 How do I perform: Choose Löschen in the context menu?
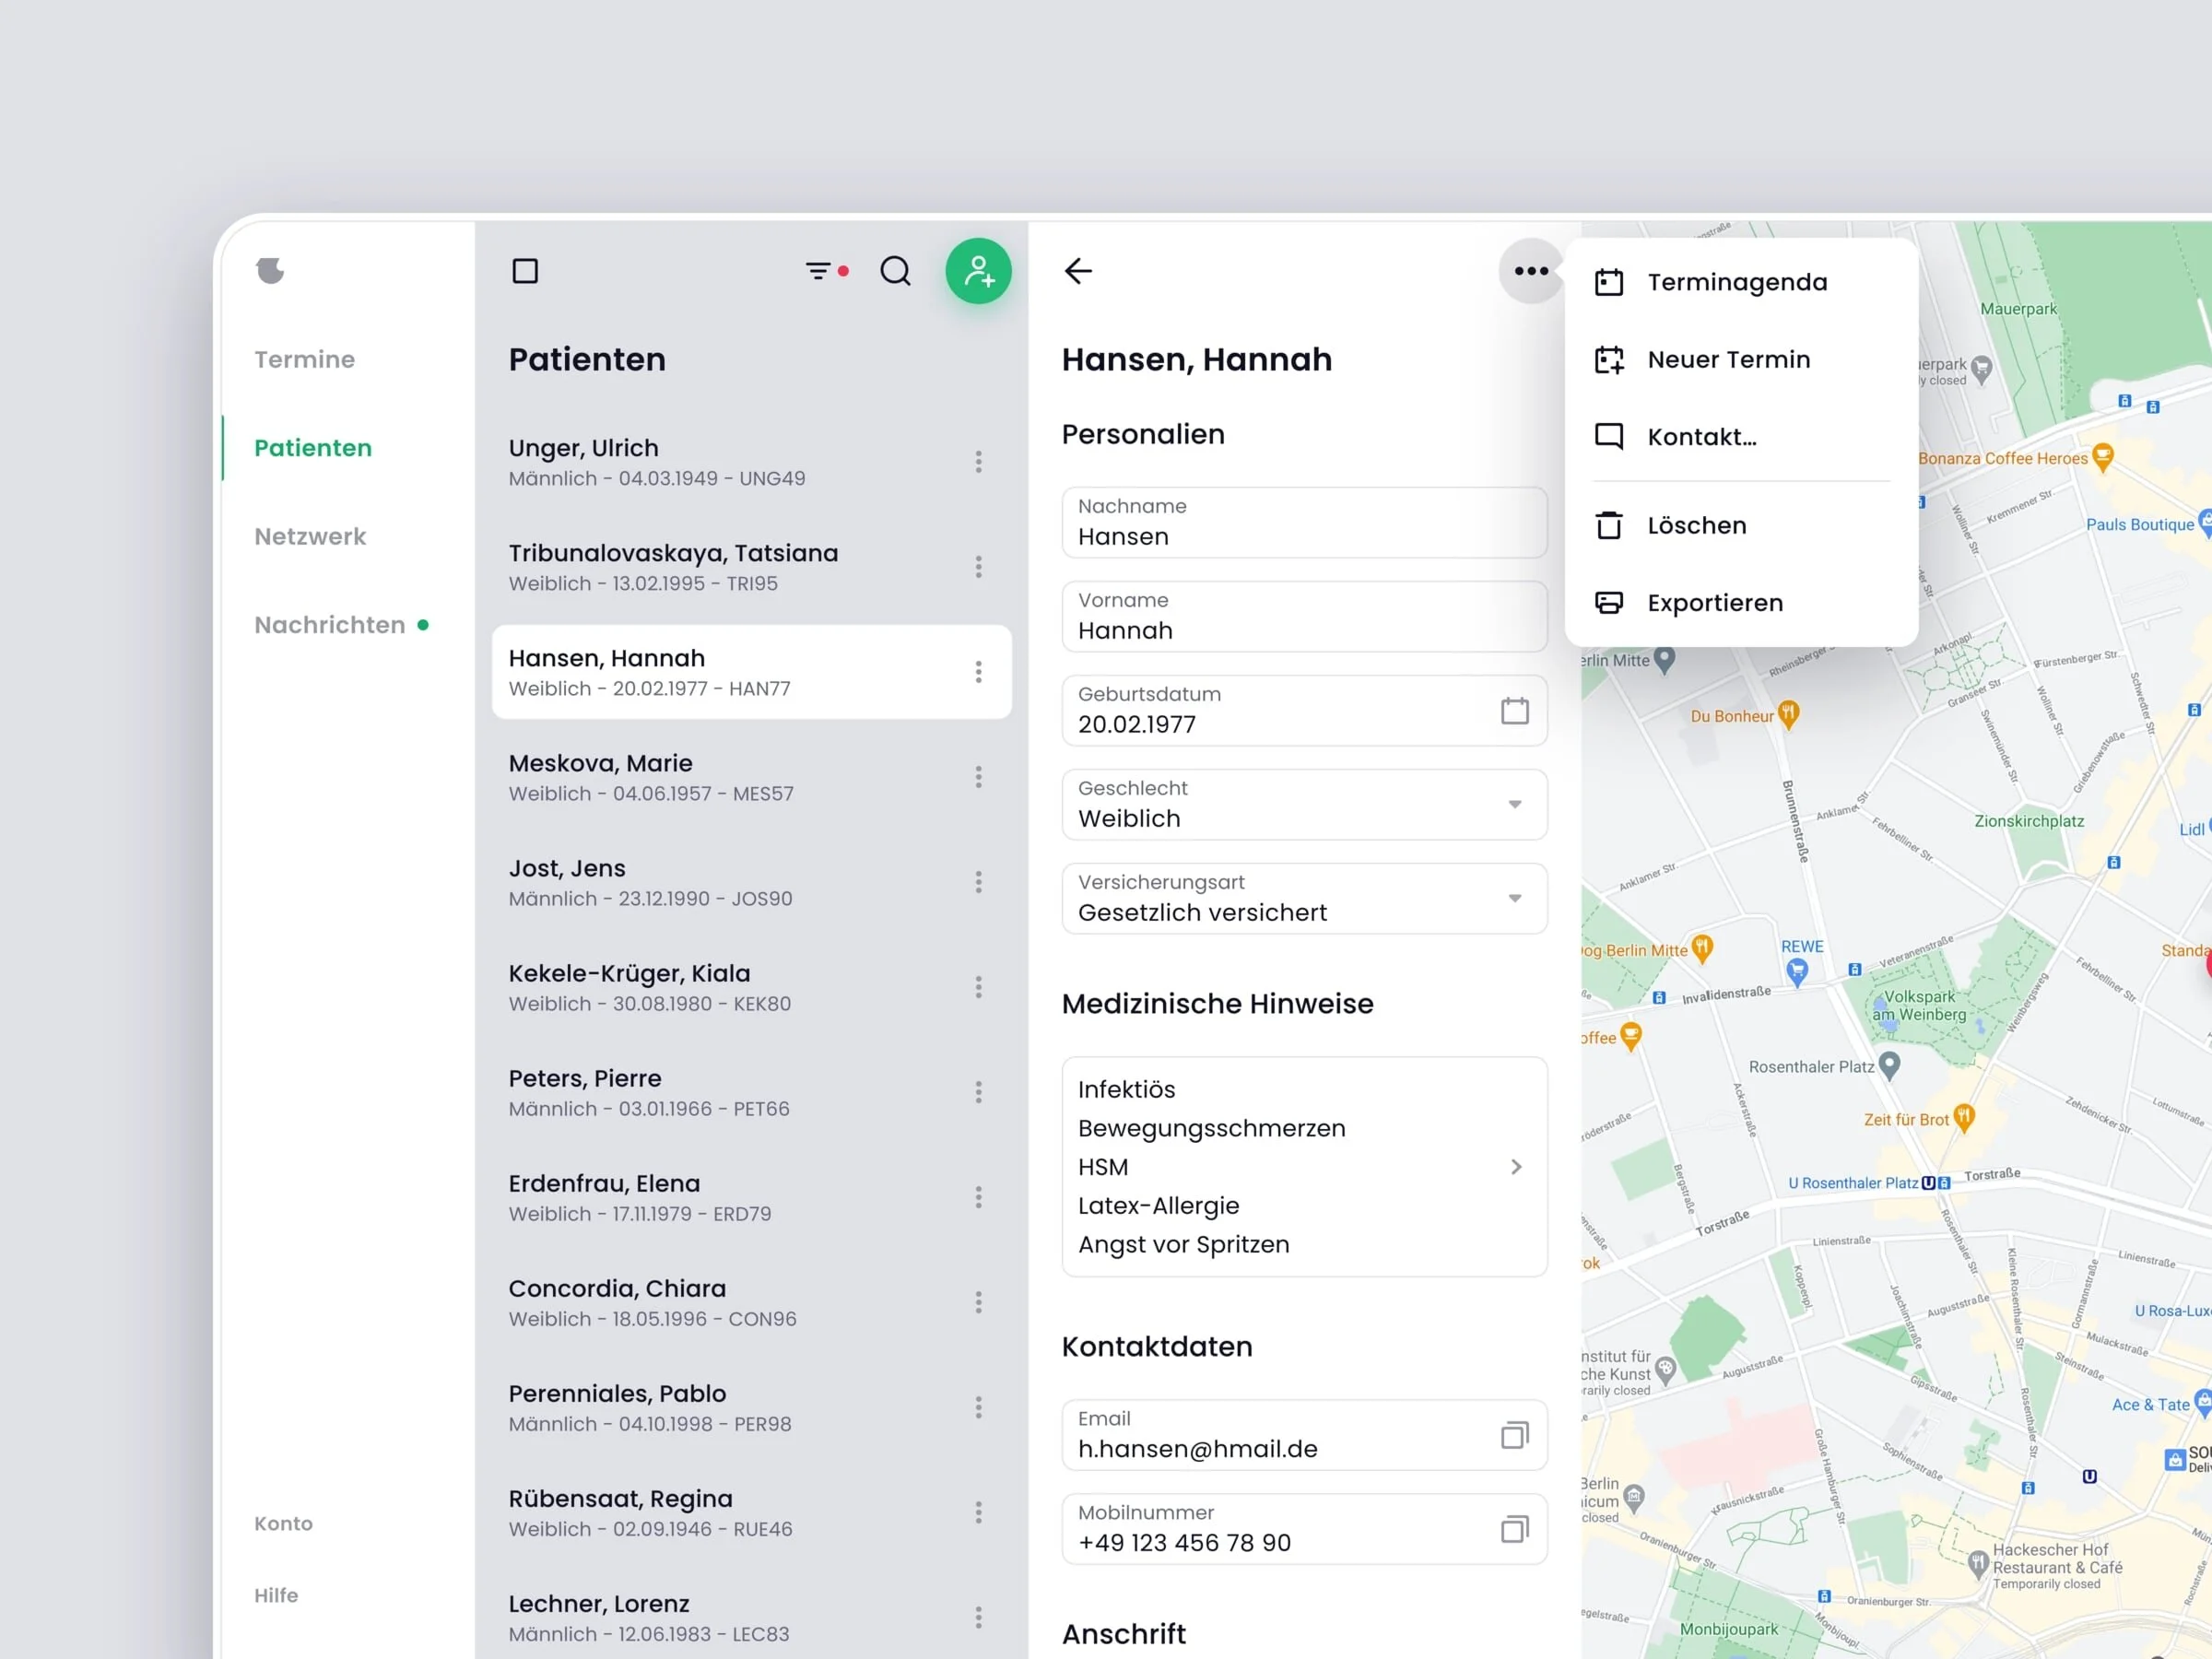(1696, 525)
